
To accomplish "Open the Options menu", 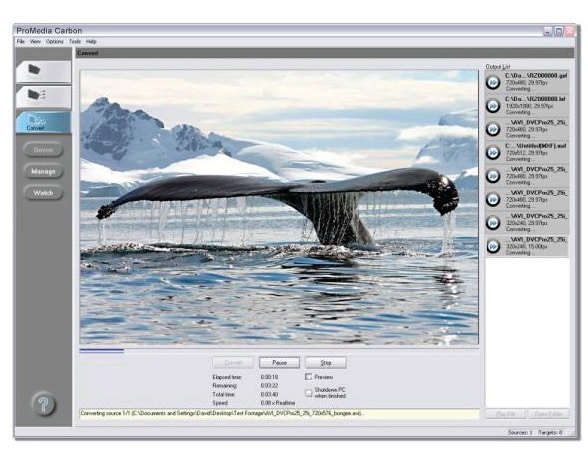I will [55, 42].
